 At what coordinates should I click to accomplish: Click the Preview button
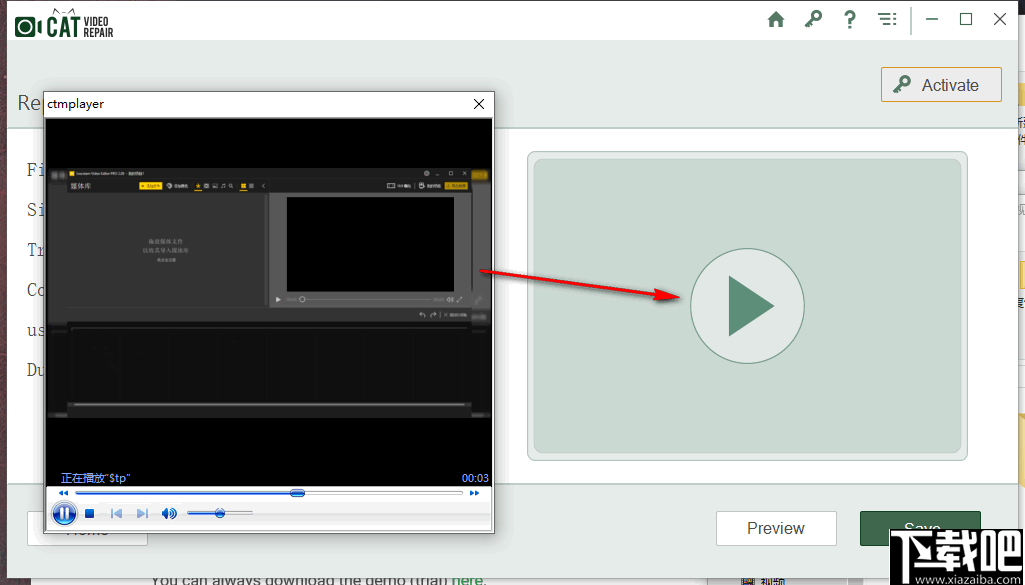pyautogui.click(x=776, y=528)
